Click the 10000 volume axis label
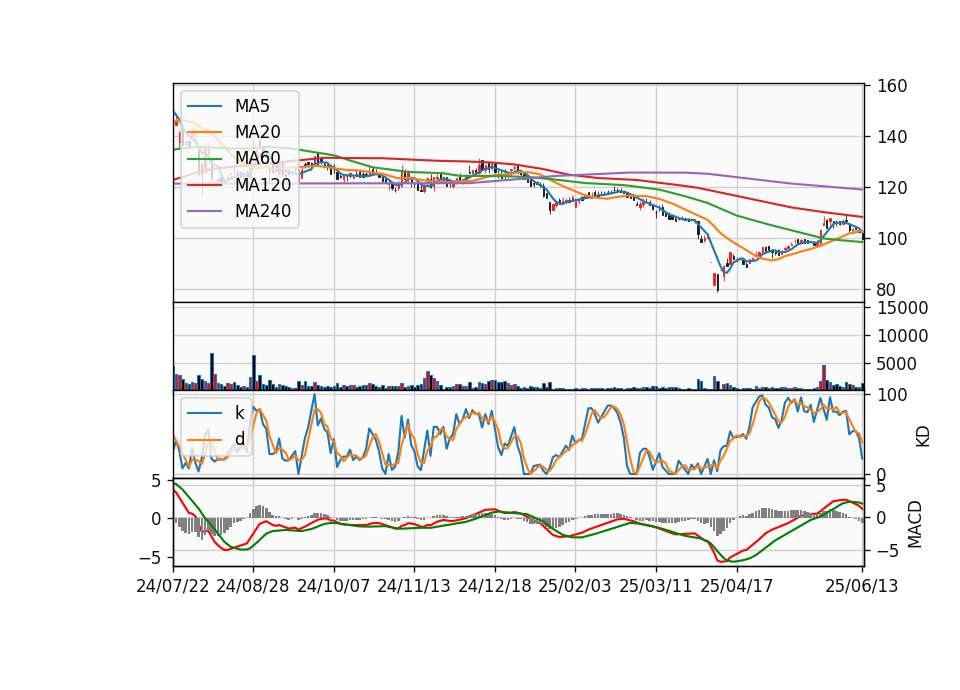Screen dimensions: 960x690 tap(902, 336)
